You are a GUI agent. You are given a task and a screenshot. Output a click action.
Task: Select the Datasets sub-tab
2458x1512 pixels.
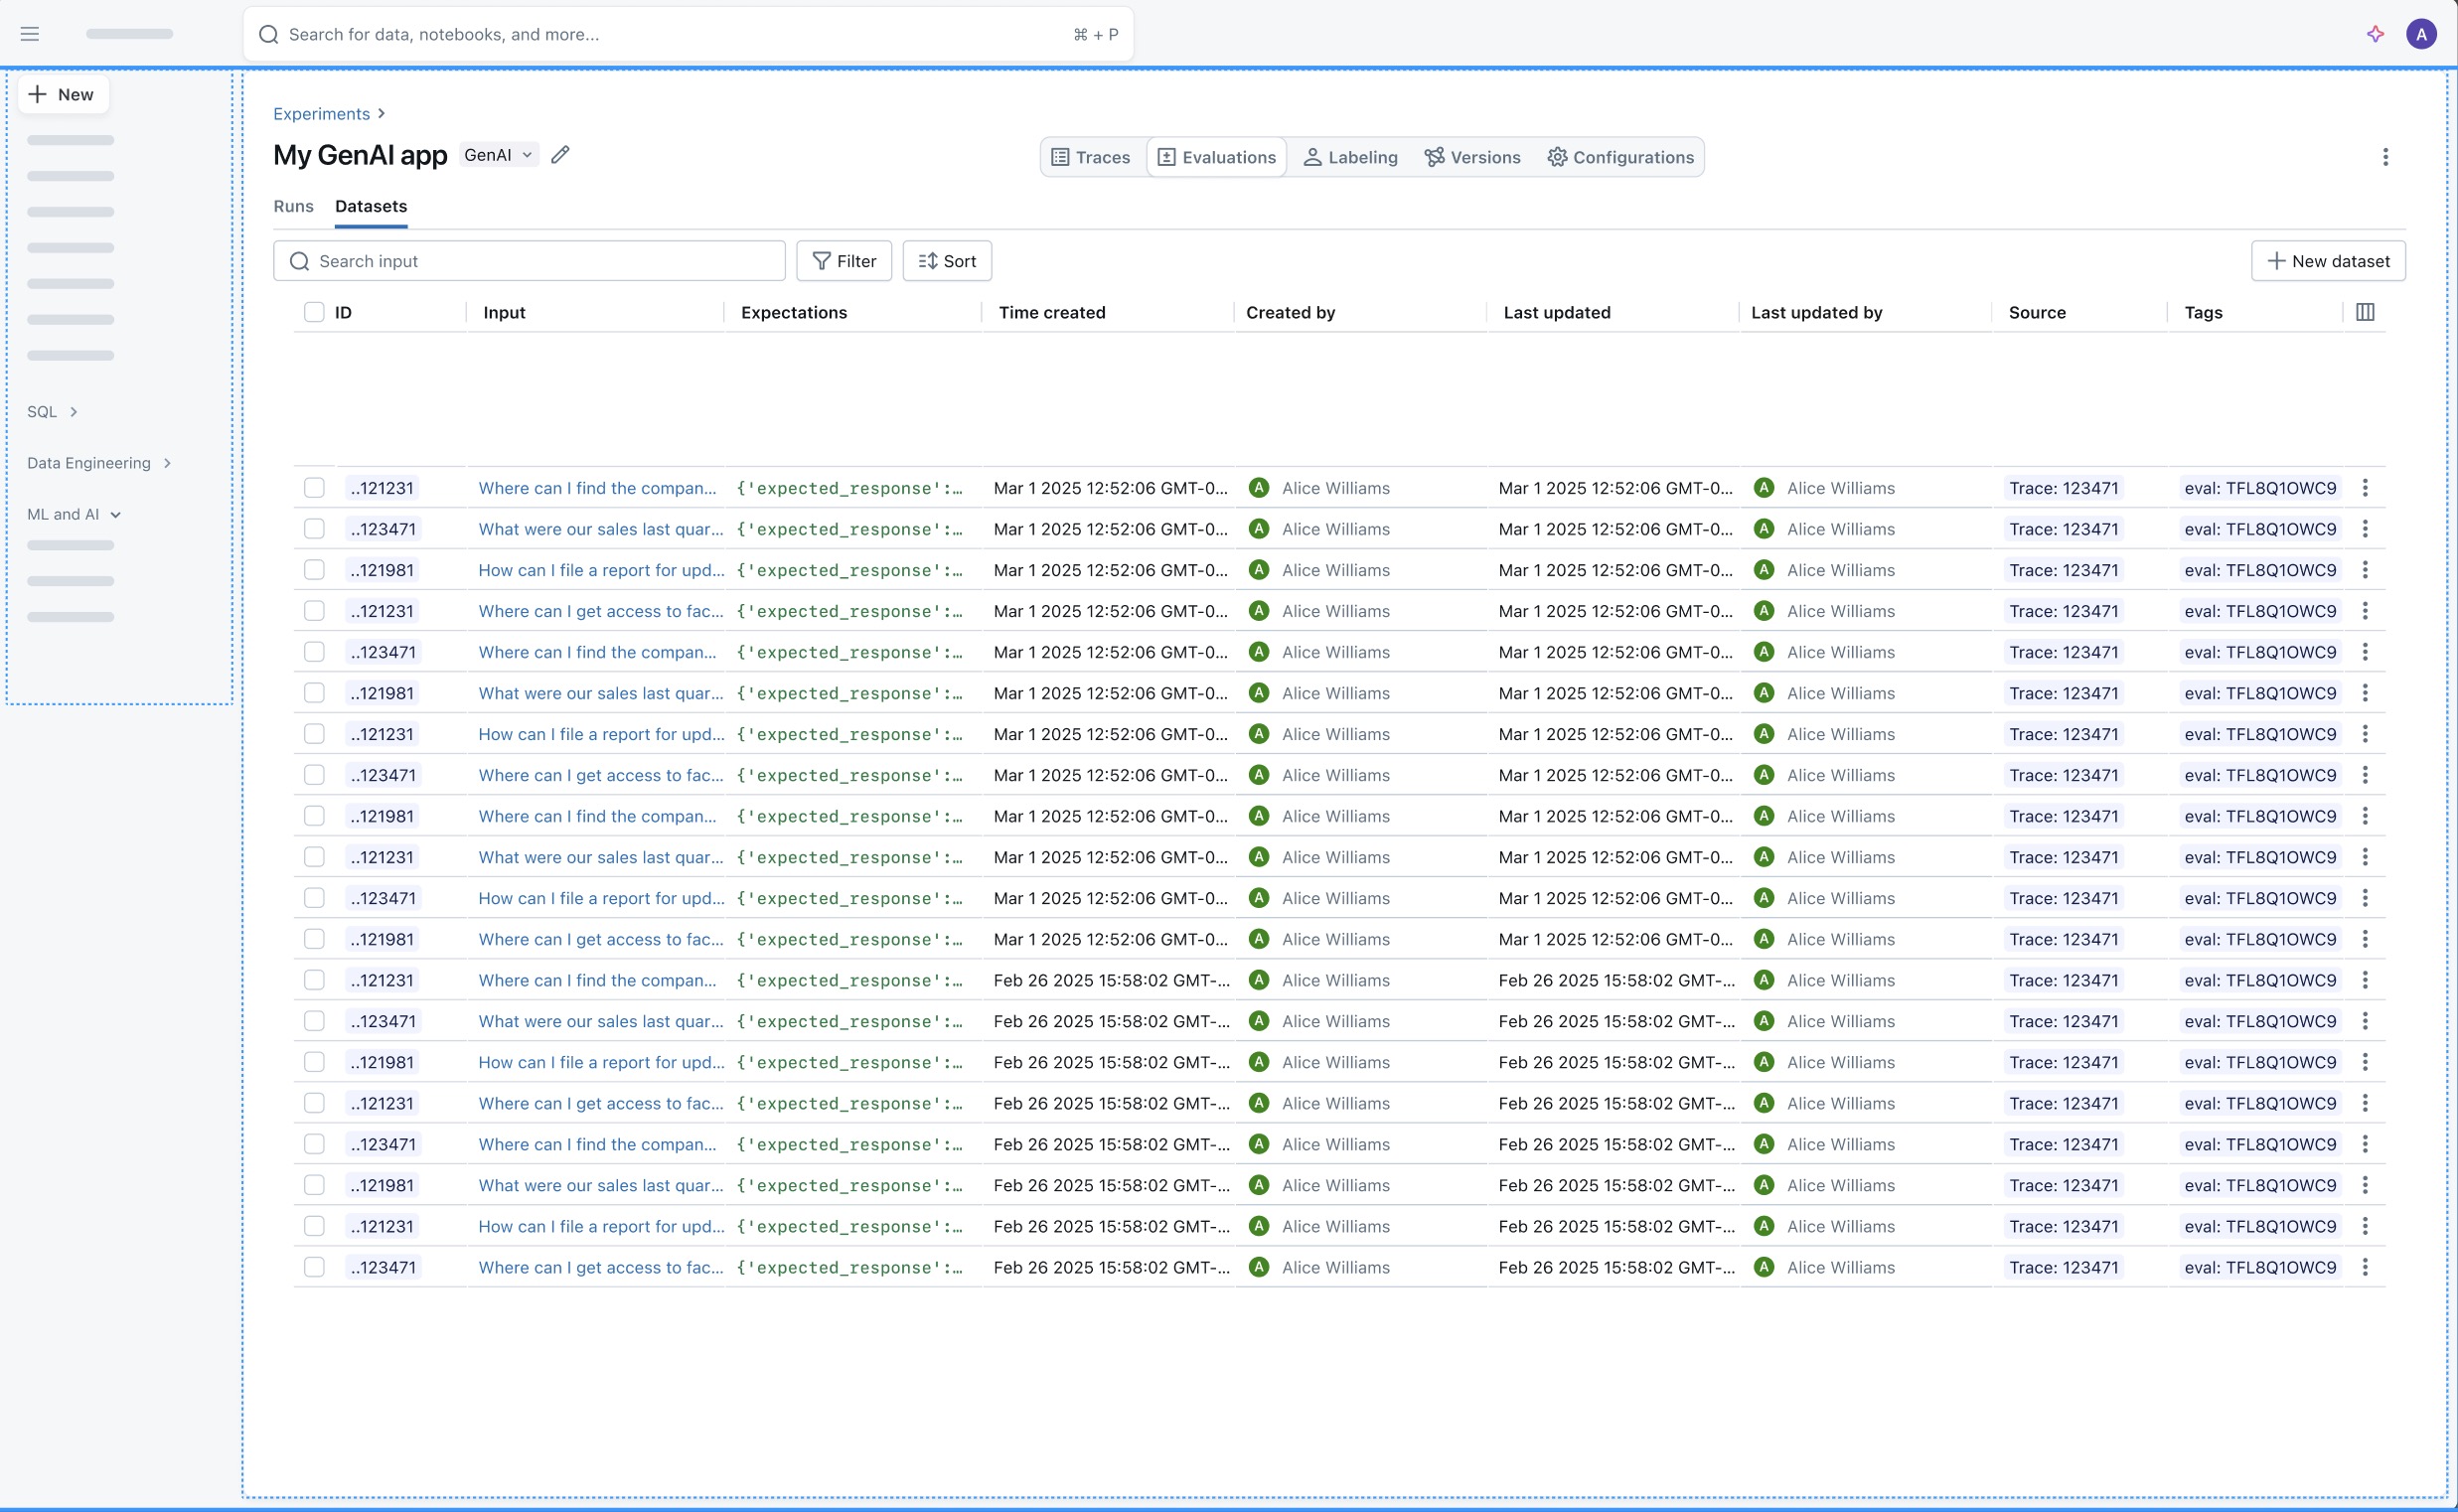pyautogui.click(x=371, y=206)
